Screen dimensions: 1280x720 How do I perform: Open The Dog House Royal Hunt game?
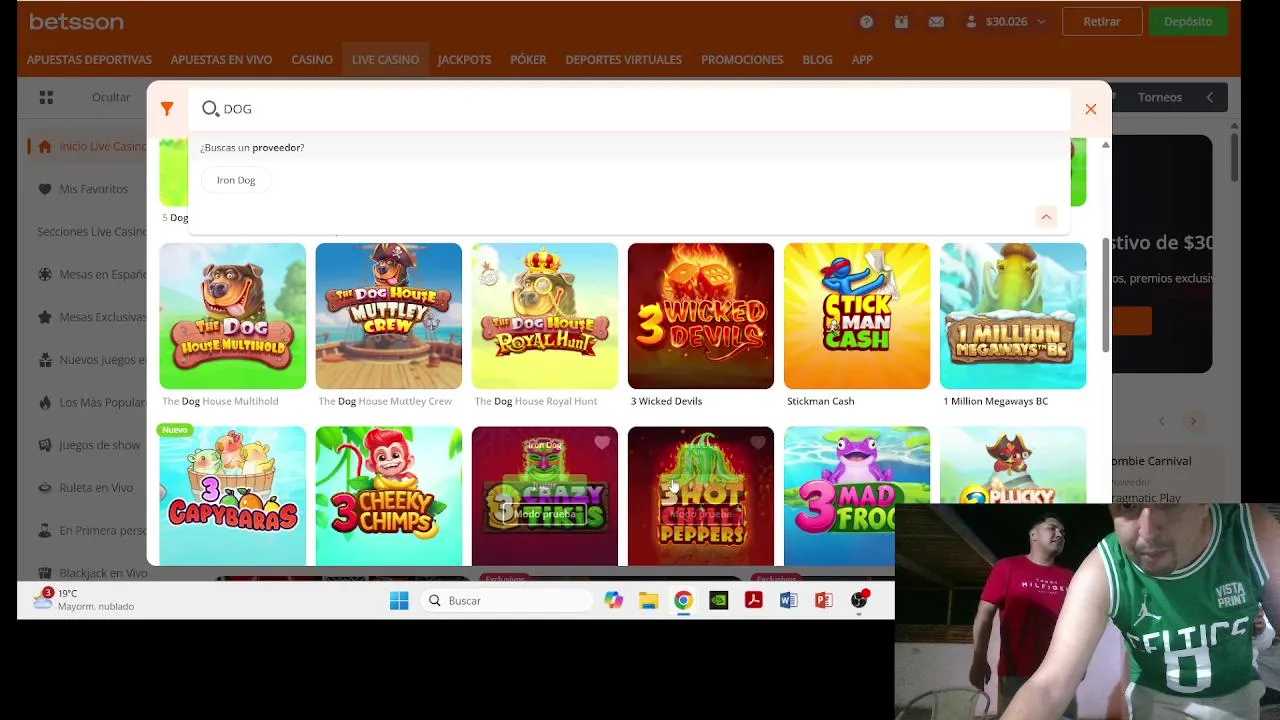coord(544,316)
